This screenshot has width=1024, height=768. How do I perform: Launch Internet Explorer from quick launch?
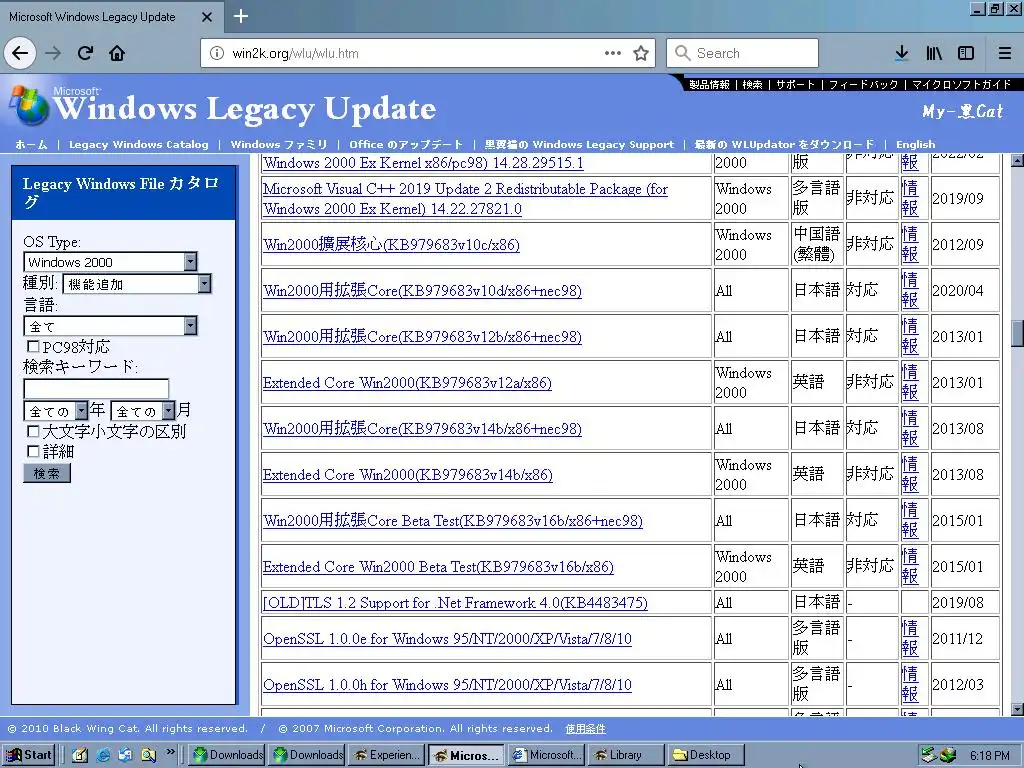(103, 755)
